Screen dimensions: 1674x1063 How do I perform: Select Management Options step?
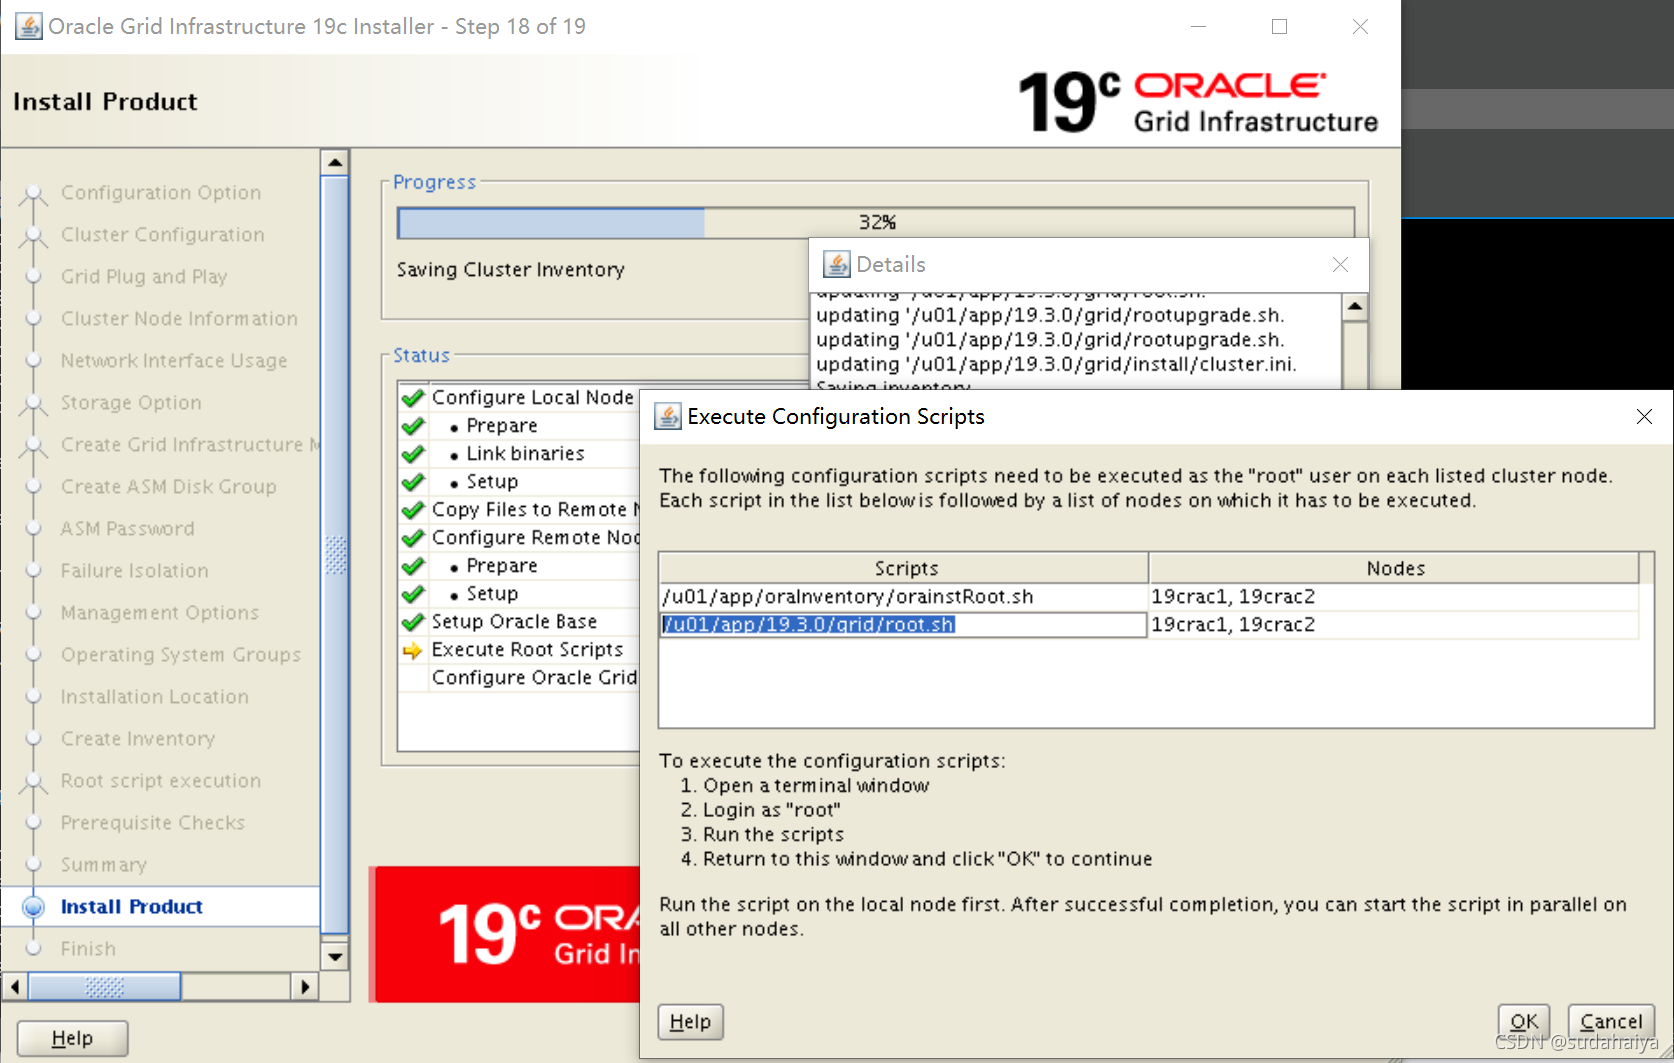click(x=159, y=612)
